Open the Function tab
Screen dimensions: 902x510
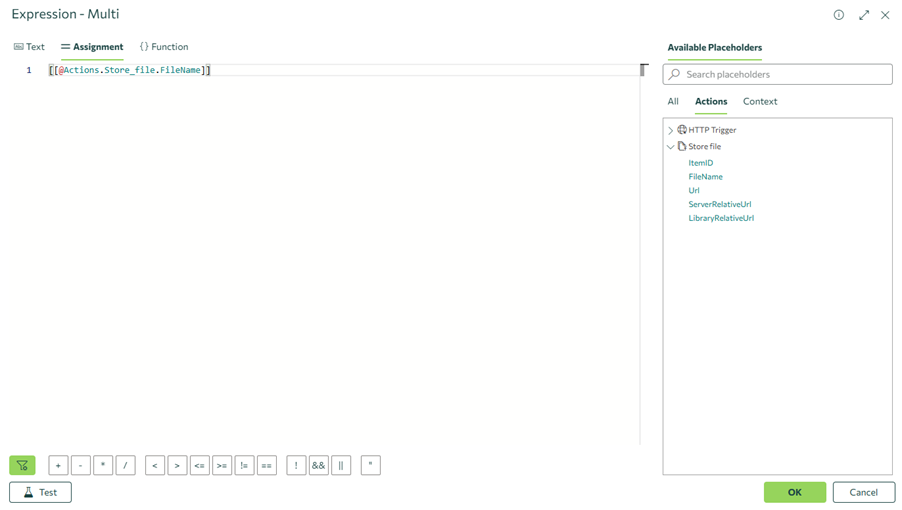[x=164, y=47]
